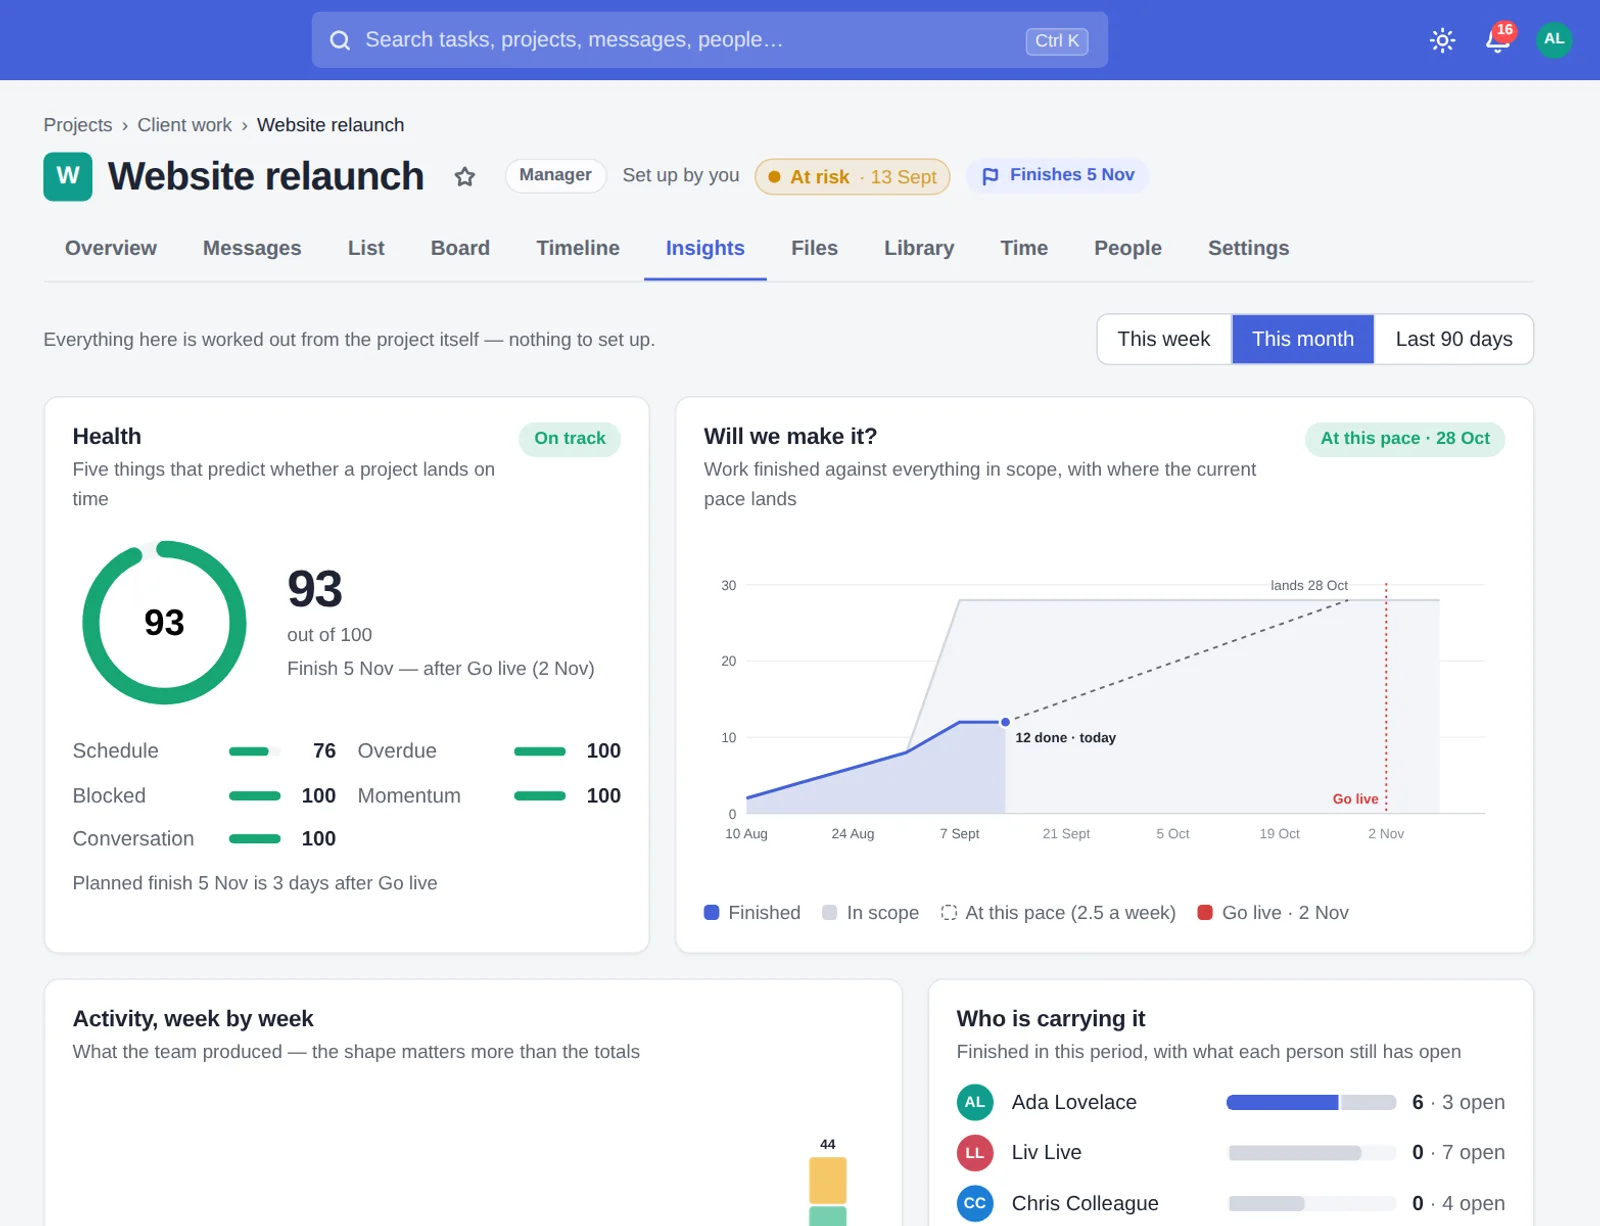Click the blue Finished legend square
Viewport: 1600px width, 1226px height.
712,912
